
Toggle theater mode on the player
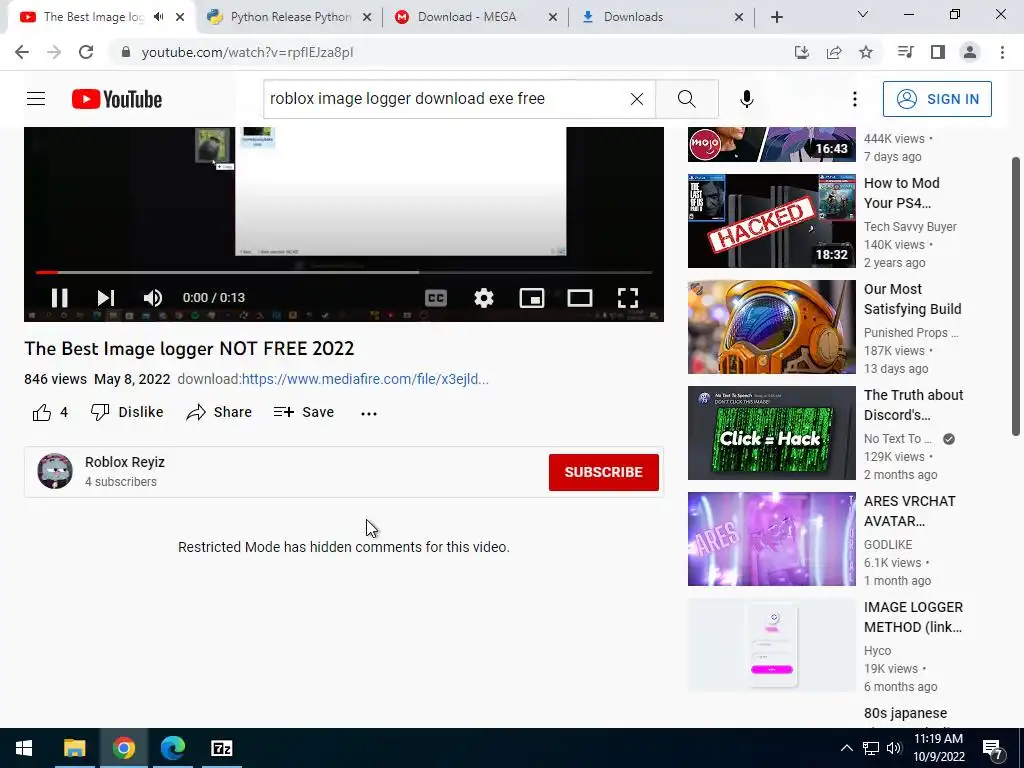point(580,298)
